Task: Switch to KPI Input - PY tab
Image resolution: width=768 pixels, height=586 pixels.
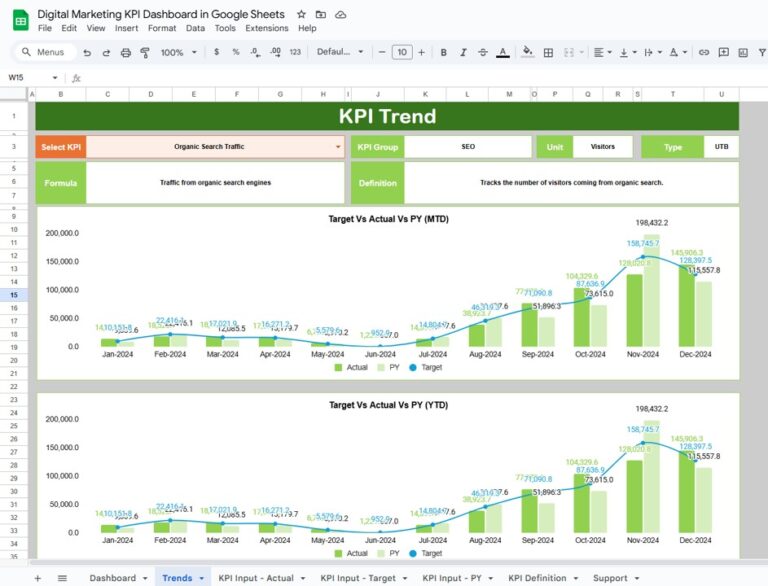Action: tap(452, 578)
